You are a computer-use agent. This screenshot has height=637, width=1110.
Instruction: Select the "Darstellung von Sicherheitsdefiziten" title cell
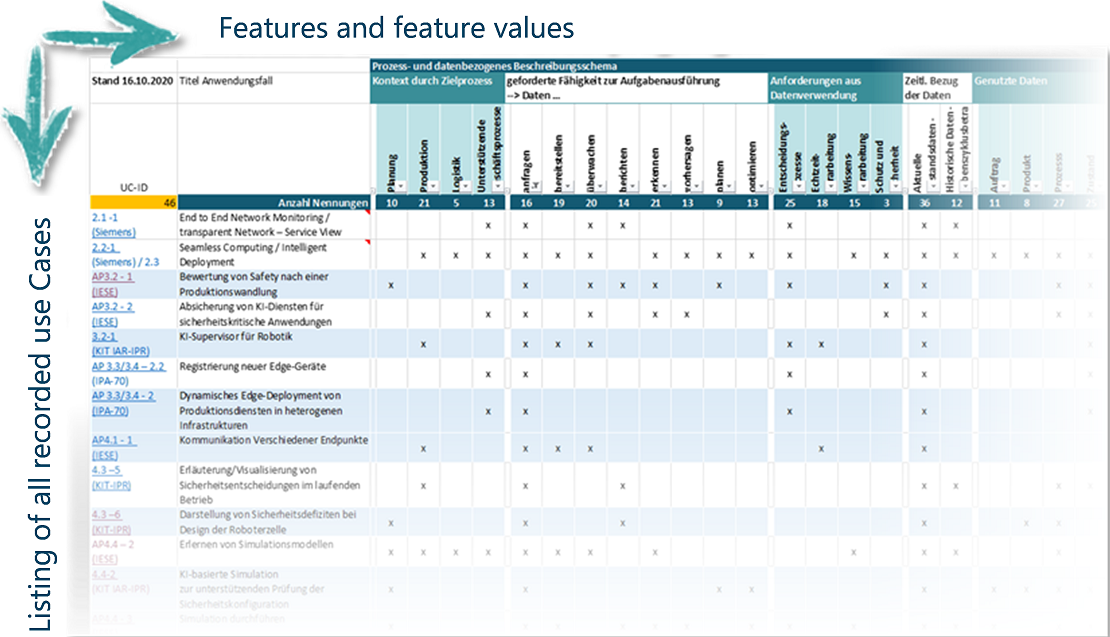273,522
